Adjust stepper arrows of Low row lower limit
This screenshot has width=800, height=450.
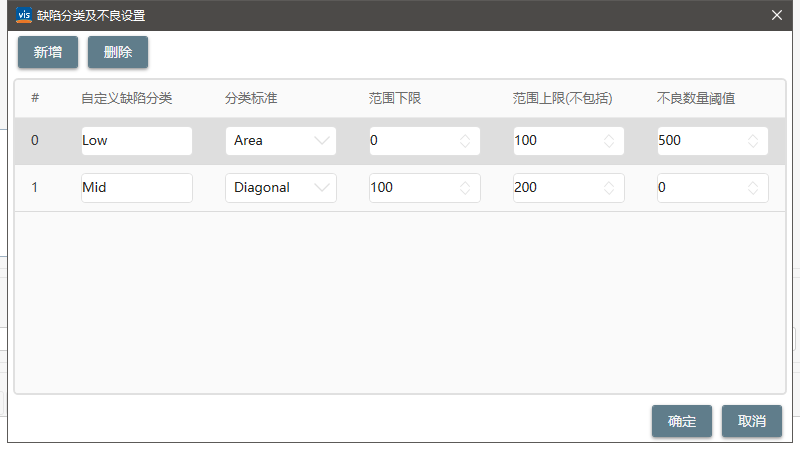465,141
